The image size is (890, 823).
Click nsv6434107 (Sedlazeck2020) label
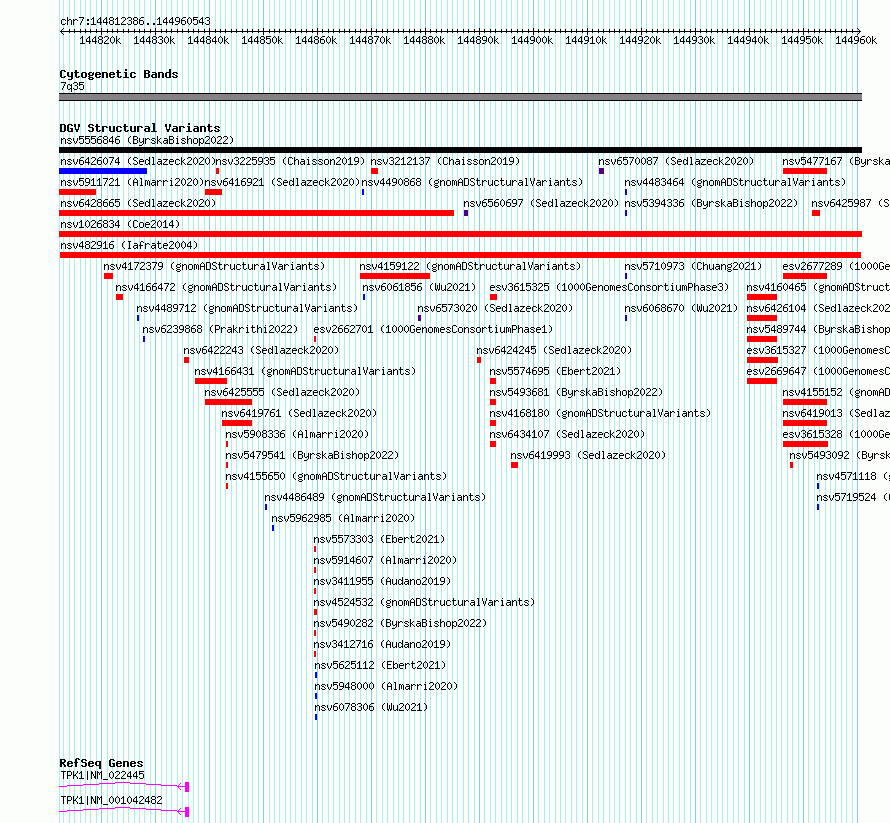[567, 434]
